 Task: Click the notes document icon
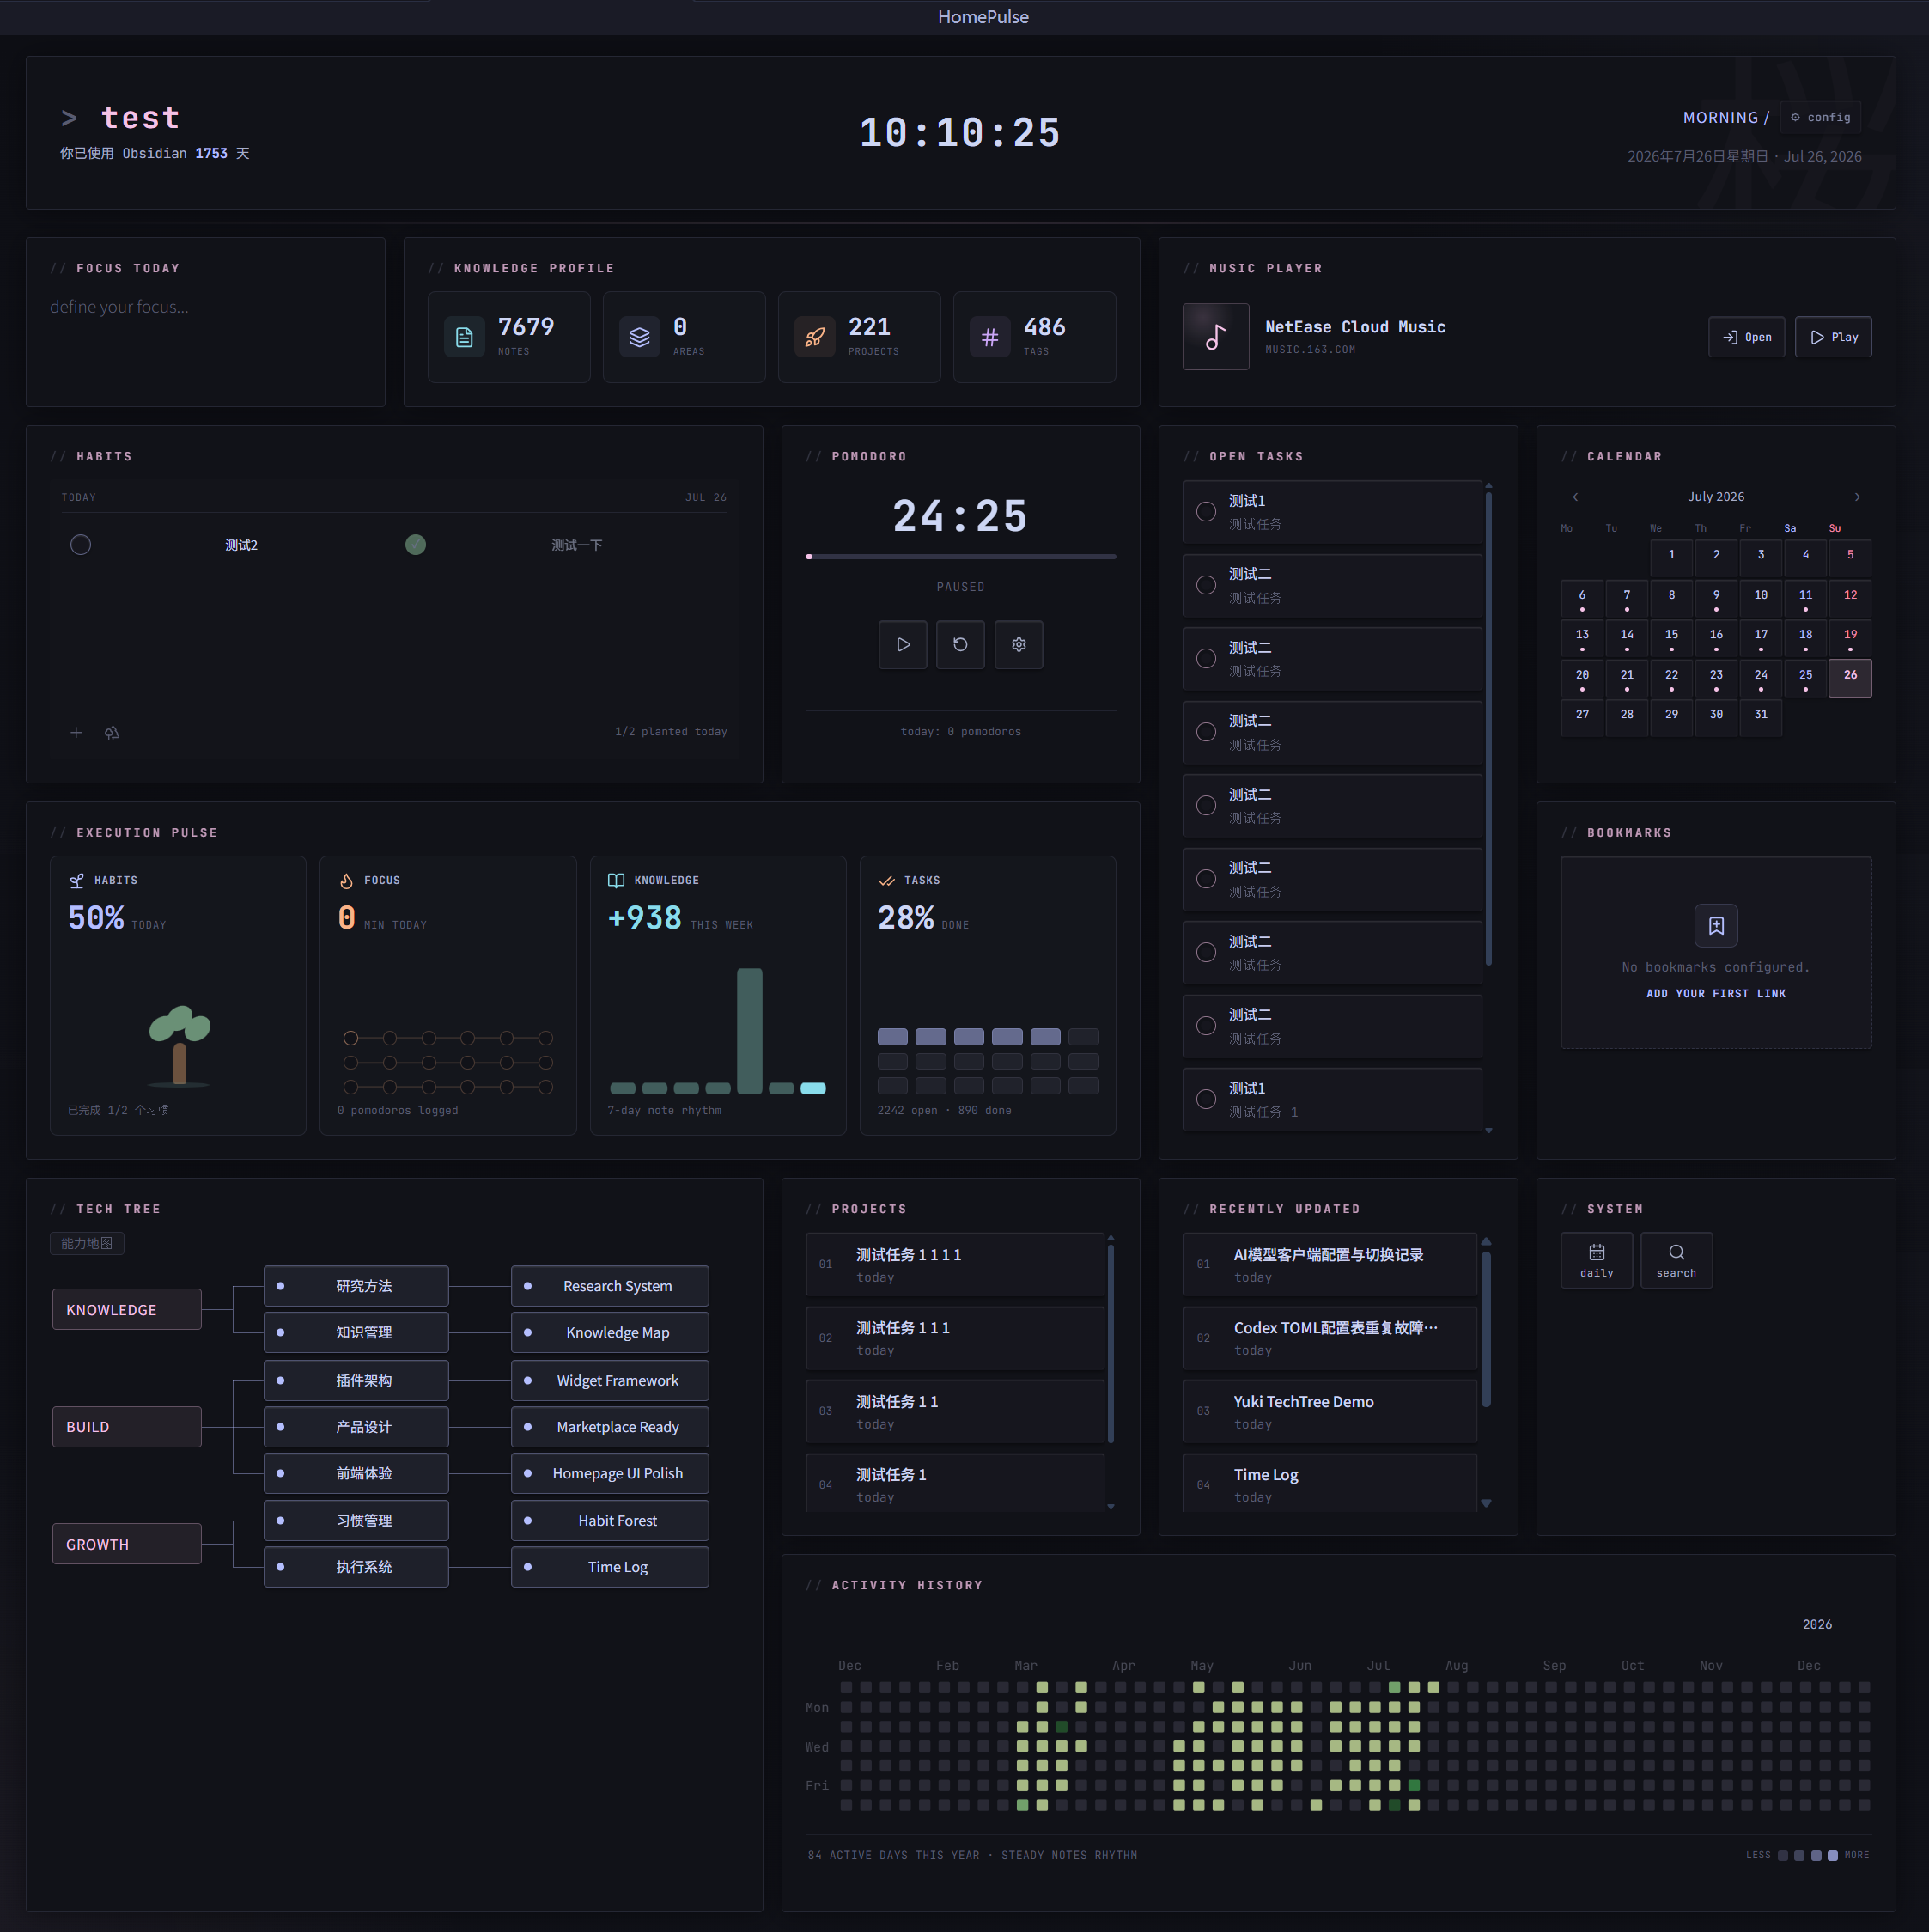[464, 337]
